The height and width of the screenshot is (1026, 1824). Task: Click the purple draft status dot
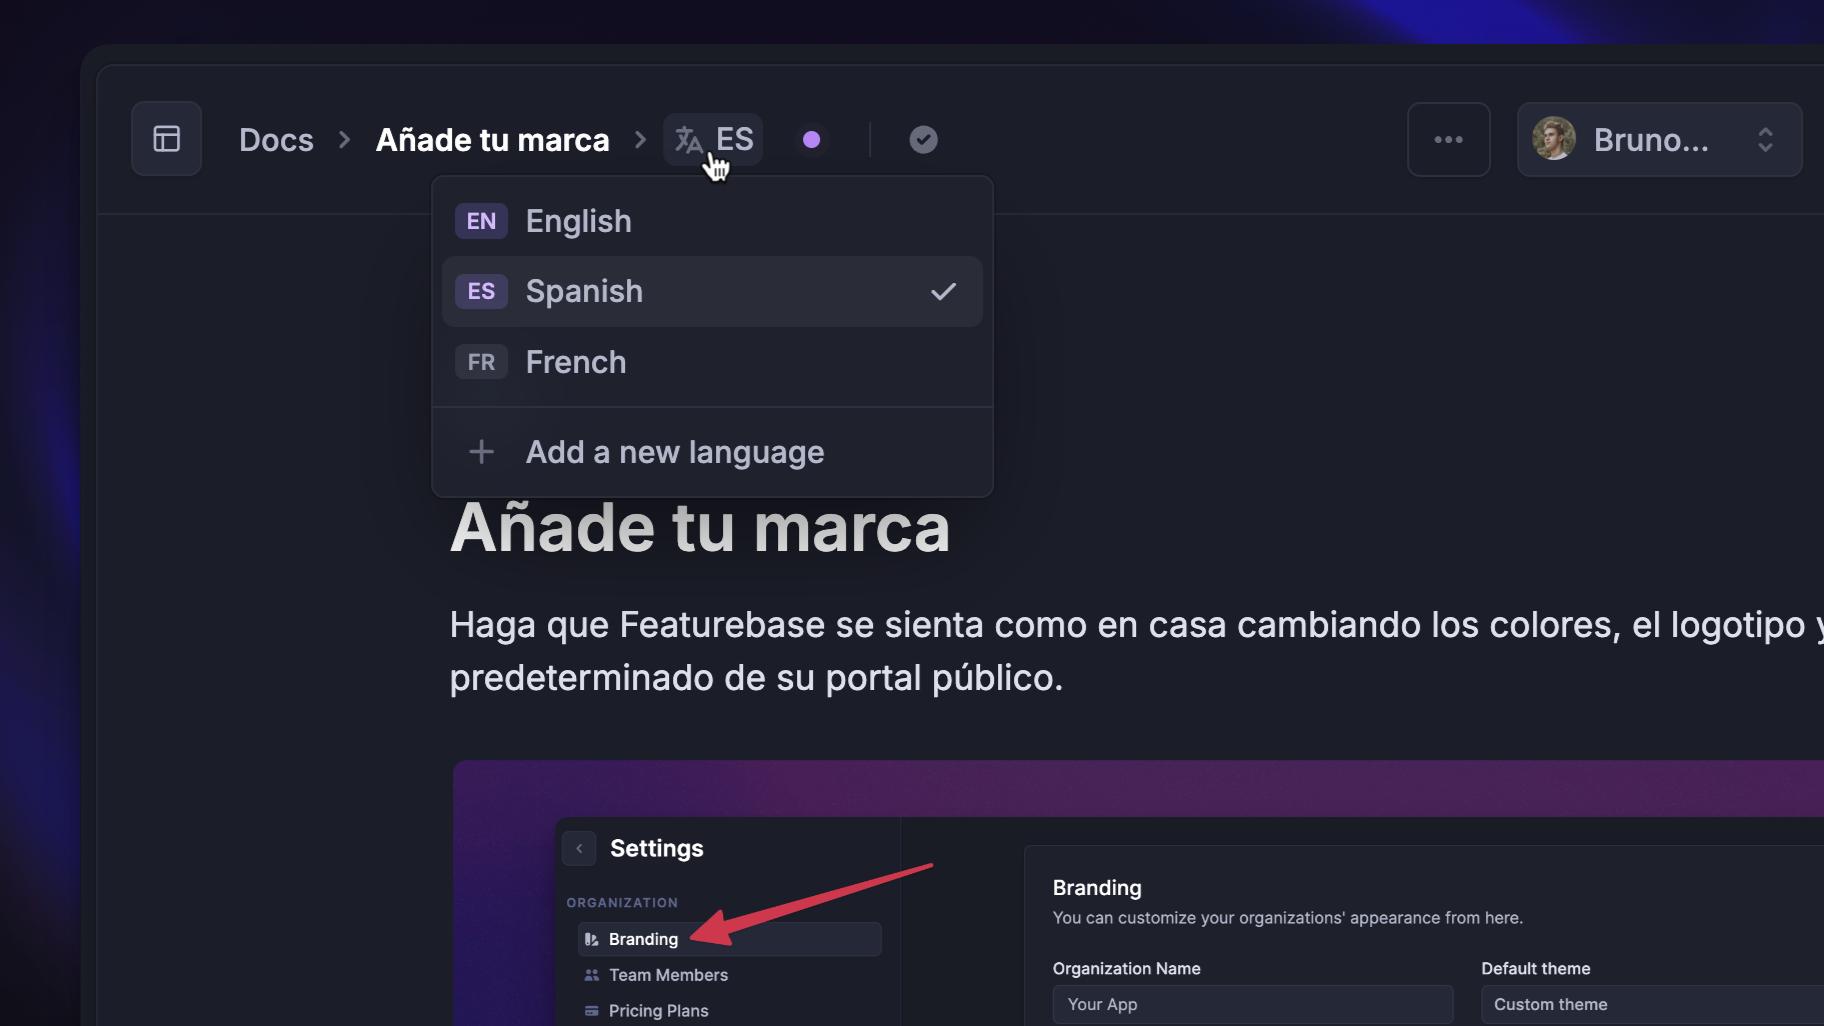pyautogui.click(x=812, y=139)
